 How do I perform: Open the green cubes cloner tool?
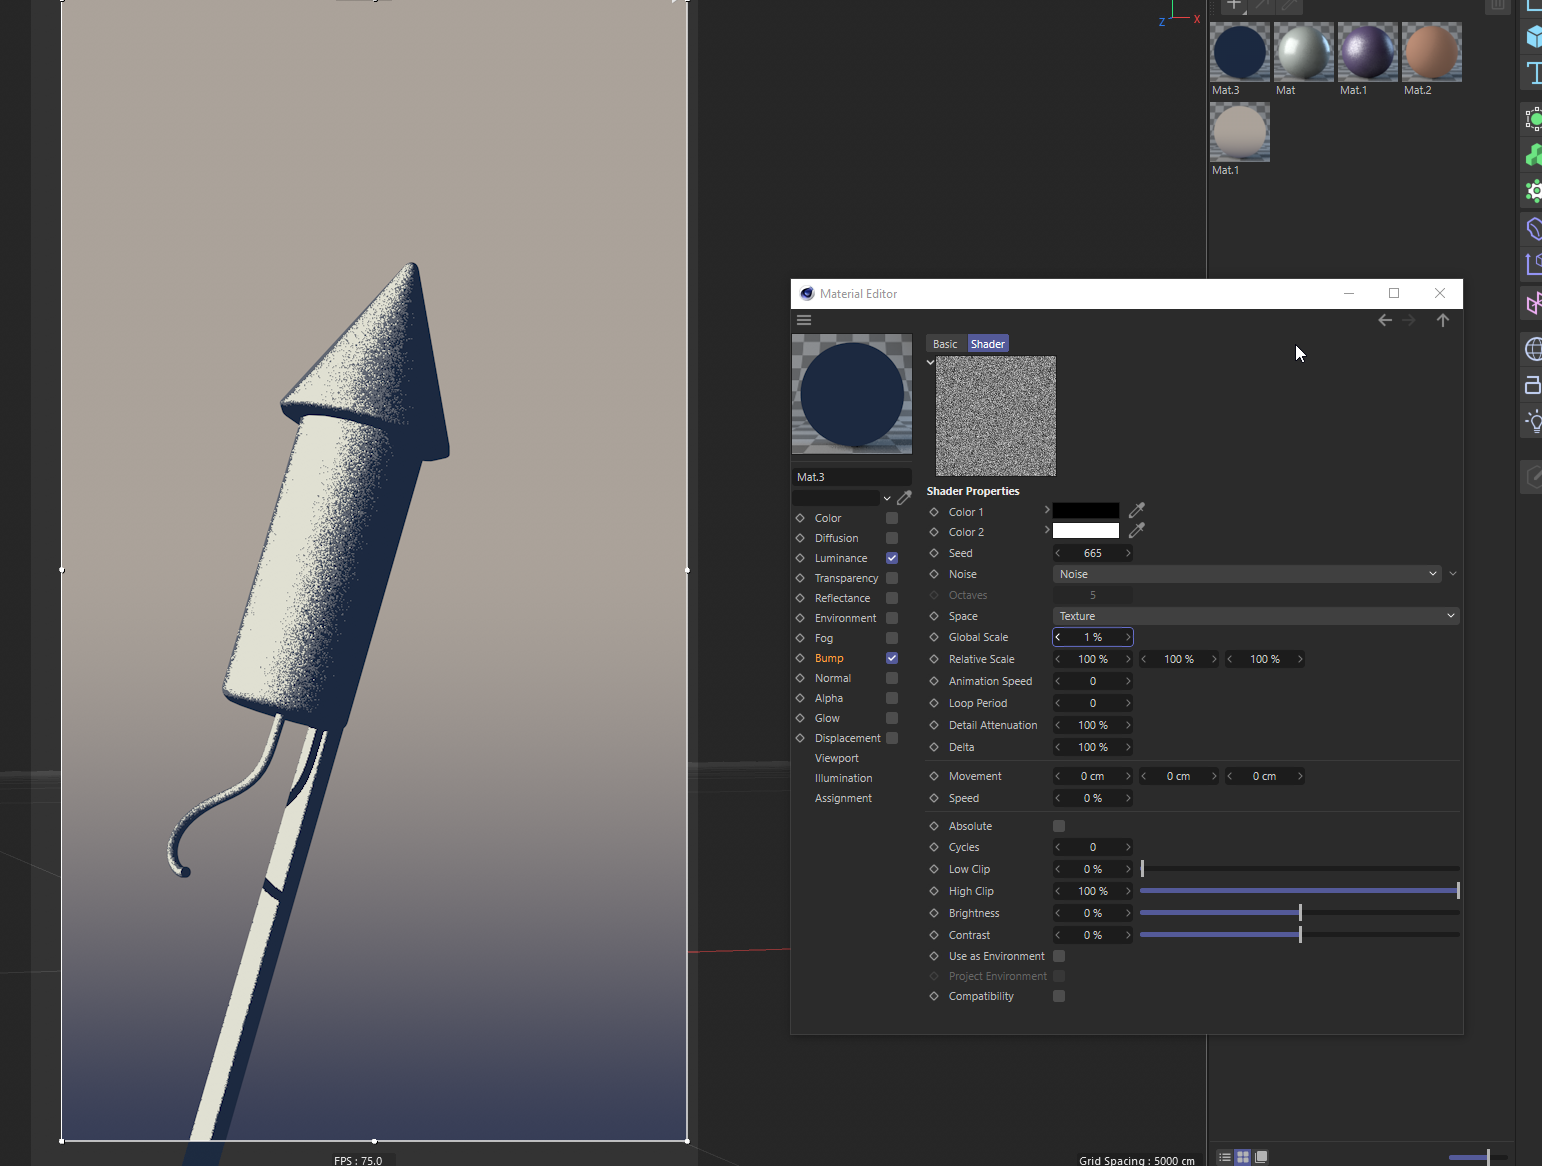[x=1533, y=155]
